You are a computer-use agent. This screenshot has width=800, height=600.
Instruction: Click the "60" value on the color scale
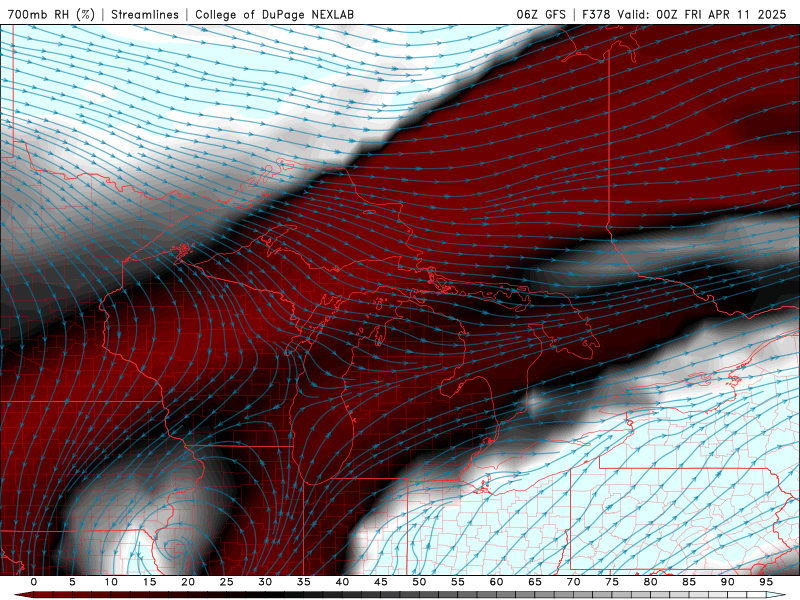tap(496, 582)
